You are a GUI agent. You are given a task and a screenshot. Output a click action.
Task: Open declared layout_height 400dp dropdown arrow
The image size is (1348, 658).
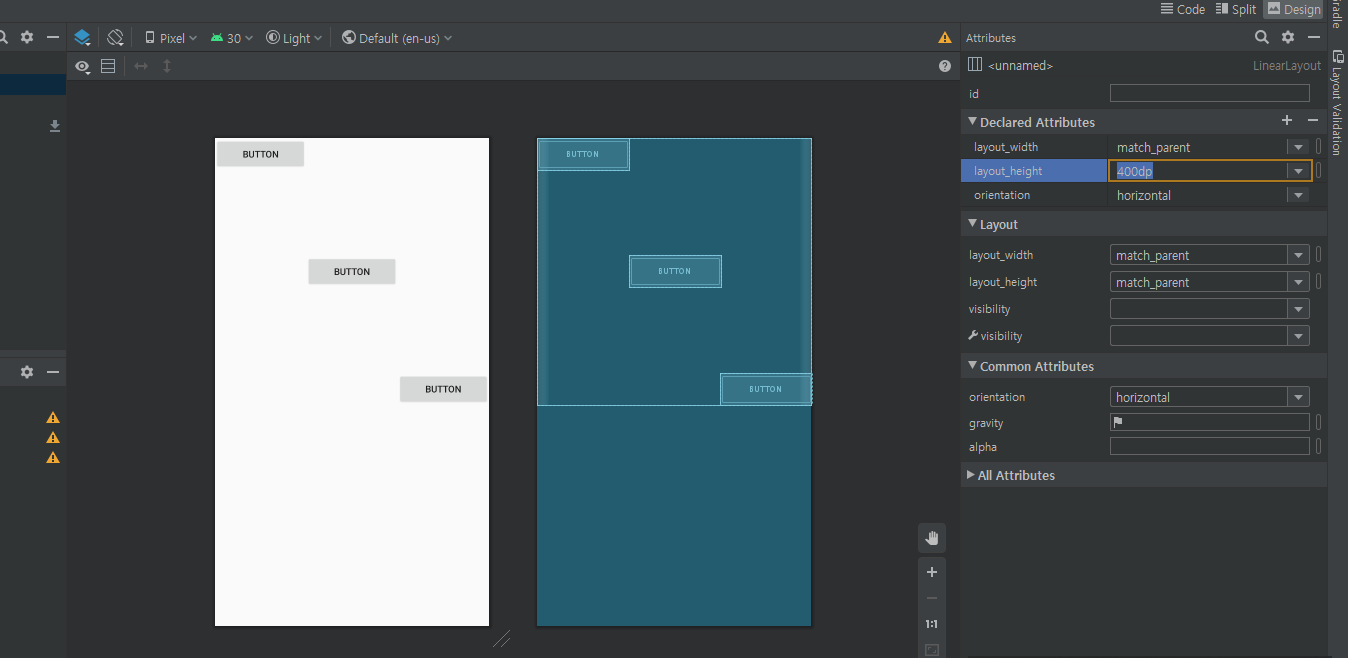click(x=1298, y=171)
